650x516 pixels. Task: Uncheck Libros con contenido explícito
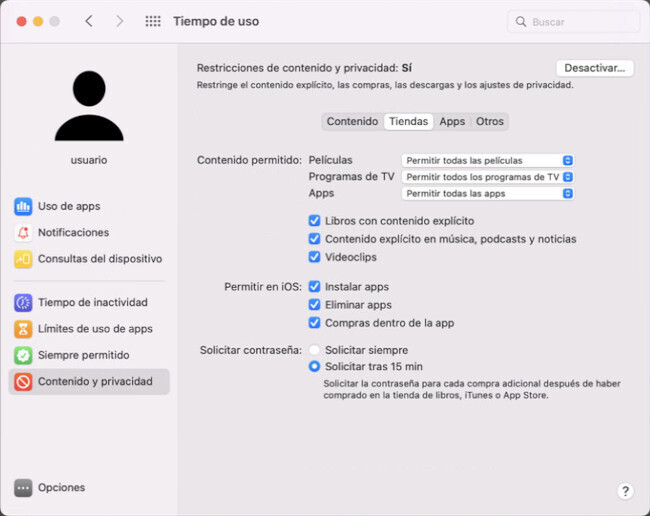(315, 221)
